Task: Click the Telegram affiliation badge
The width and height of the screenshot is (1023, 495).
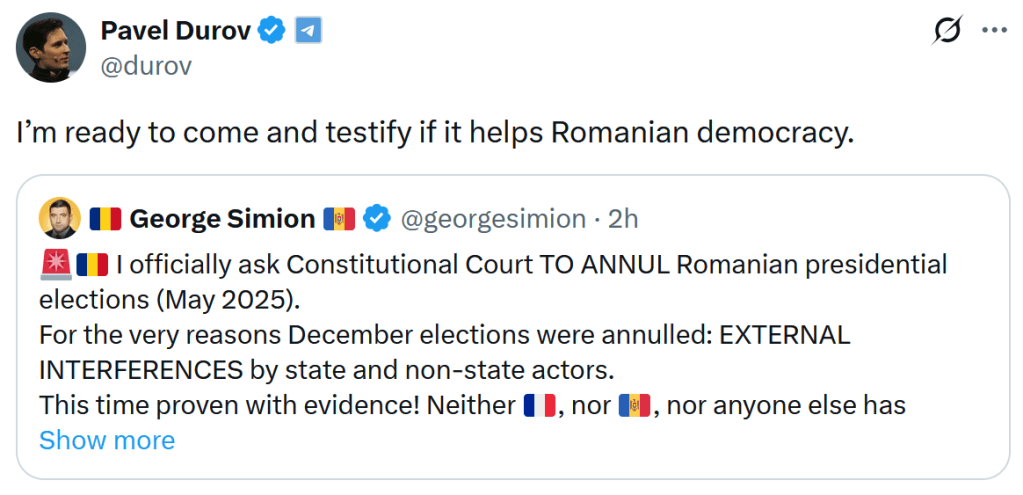Action: coord(308,31)
